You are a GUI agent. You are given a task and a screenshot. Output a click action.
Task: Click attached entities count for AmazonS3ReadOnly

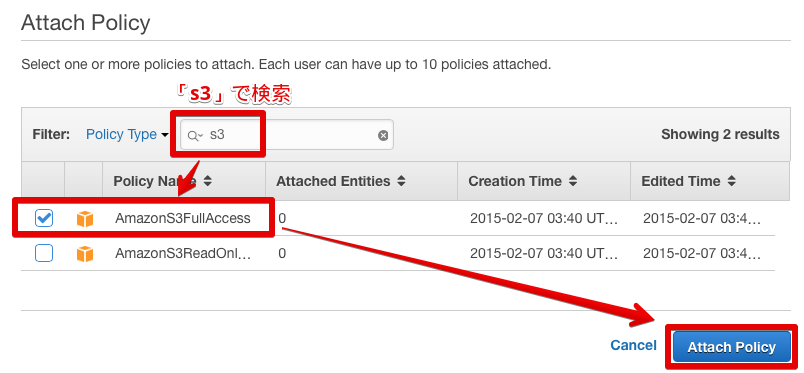(282, 253)
